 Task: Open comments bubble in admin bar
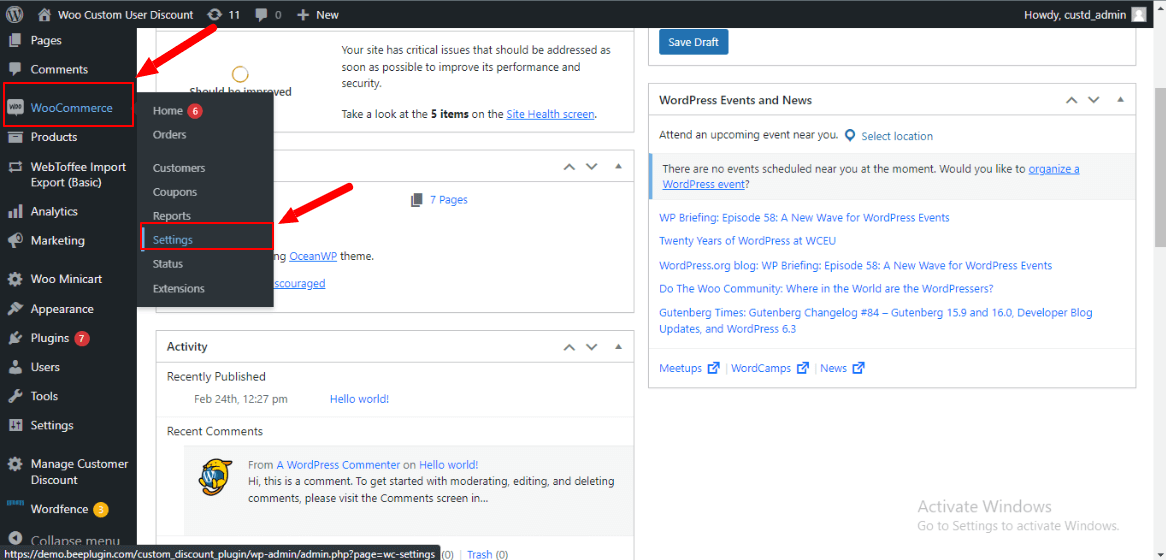tap(268, 14)
